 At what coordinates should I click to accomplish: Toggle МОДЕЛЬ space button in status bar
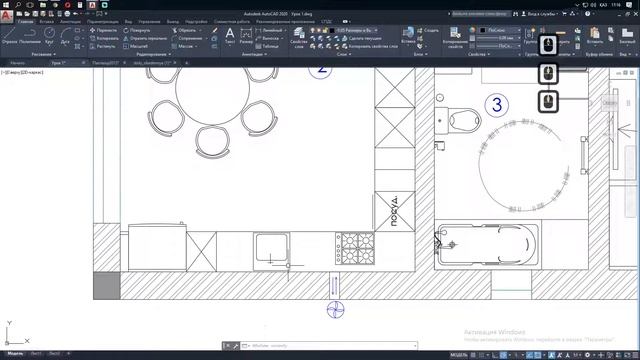click(458, 355)
